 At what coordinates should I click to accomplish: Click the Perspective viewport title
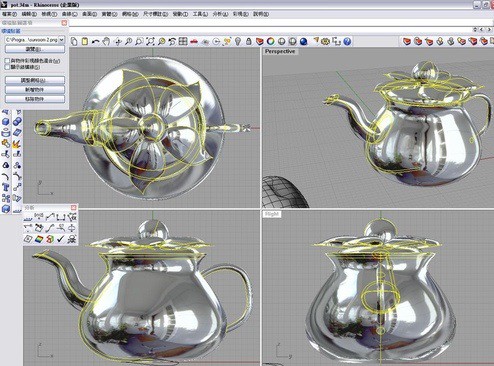(x=280, y=51)
